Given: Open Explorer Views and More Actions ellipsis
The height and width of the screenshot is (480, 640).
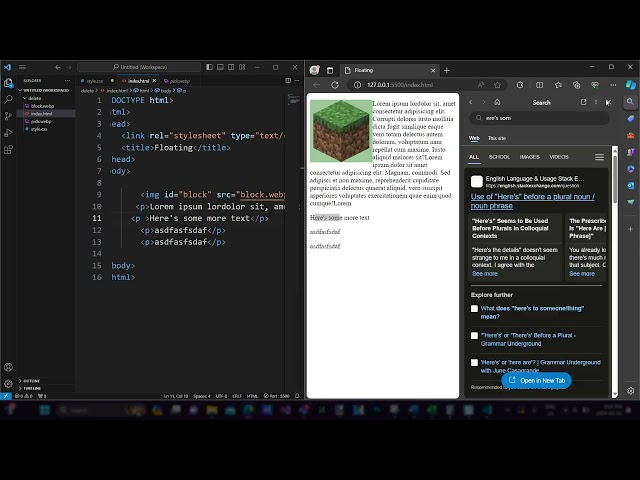Looking at the screenshot, I should click(x=67, y=80).
